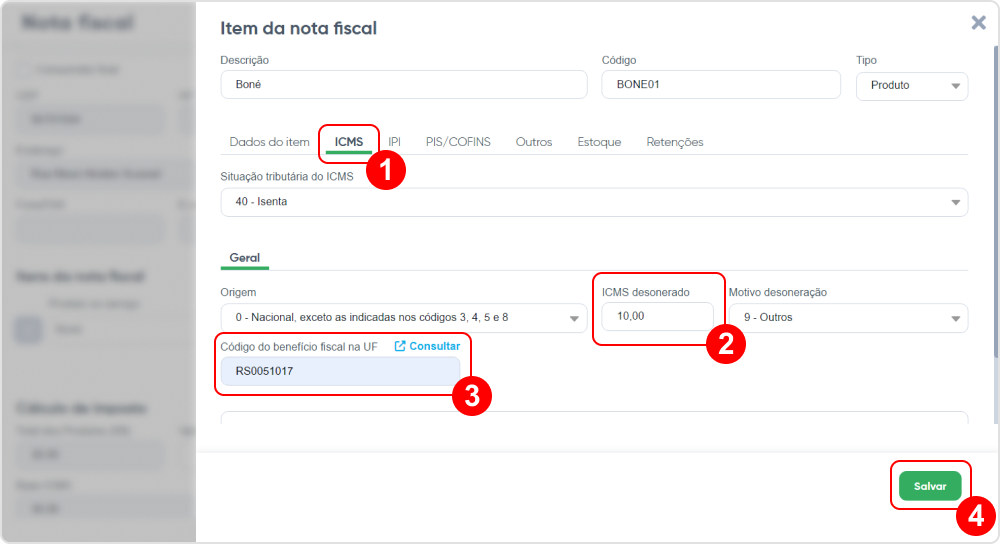The width and height of the screenshot is (1000, 544).
Task: Click the Motivo desoneração label
Action: [x=777, y=292]
